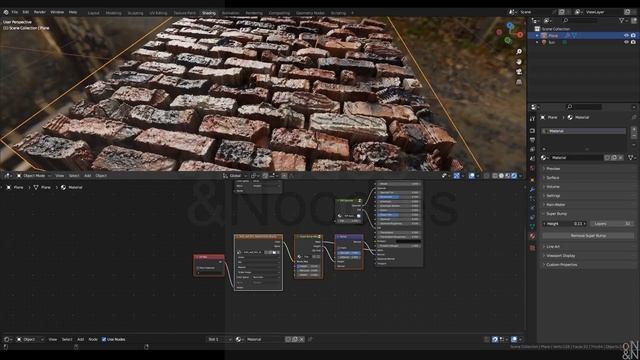
Task: Click the Remove Super Bump button
Action: tap(588, 236)
